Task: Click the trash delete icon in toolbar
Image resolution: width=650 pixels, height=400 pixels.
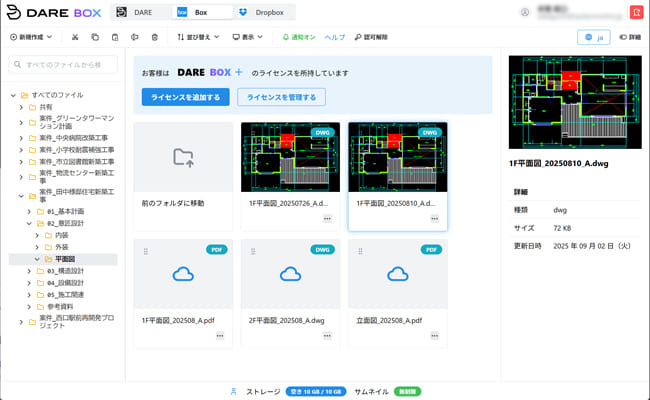Action: 154,37
